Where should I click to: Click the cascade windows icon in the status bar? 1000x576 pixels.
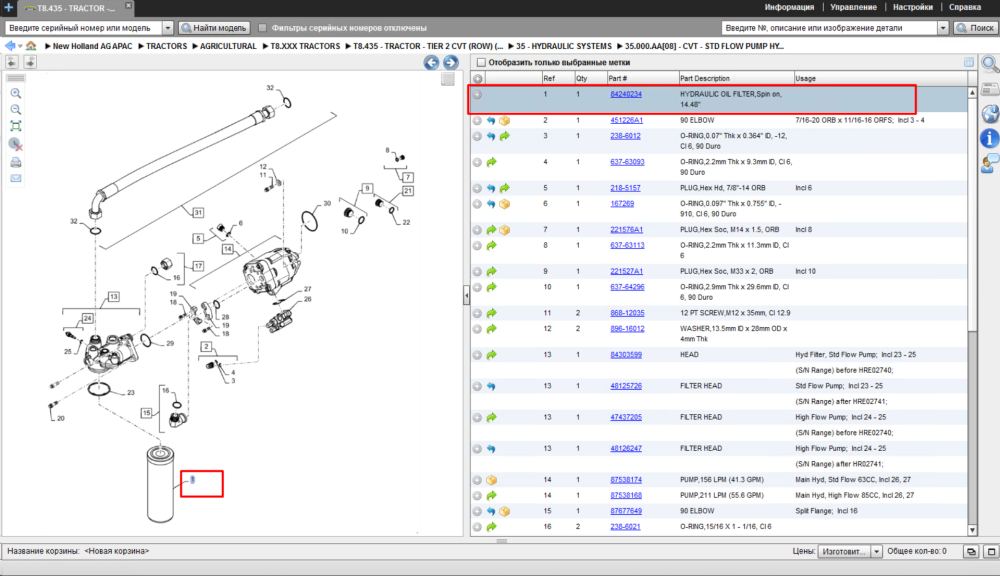(971, 551)
